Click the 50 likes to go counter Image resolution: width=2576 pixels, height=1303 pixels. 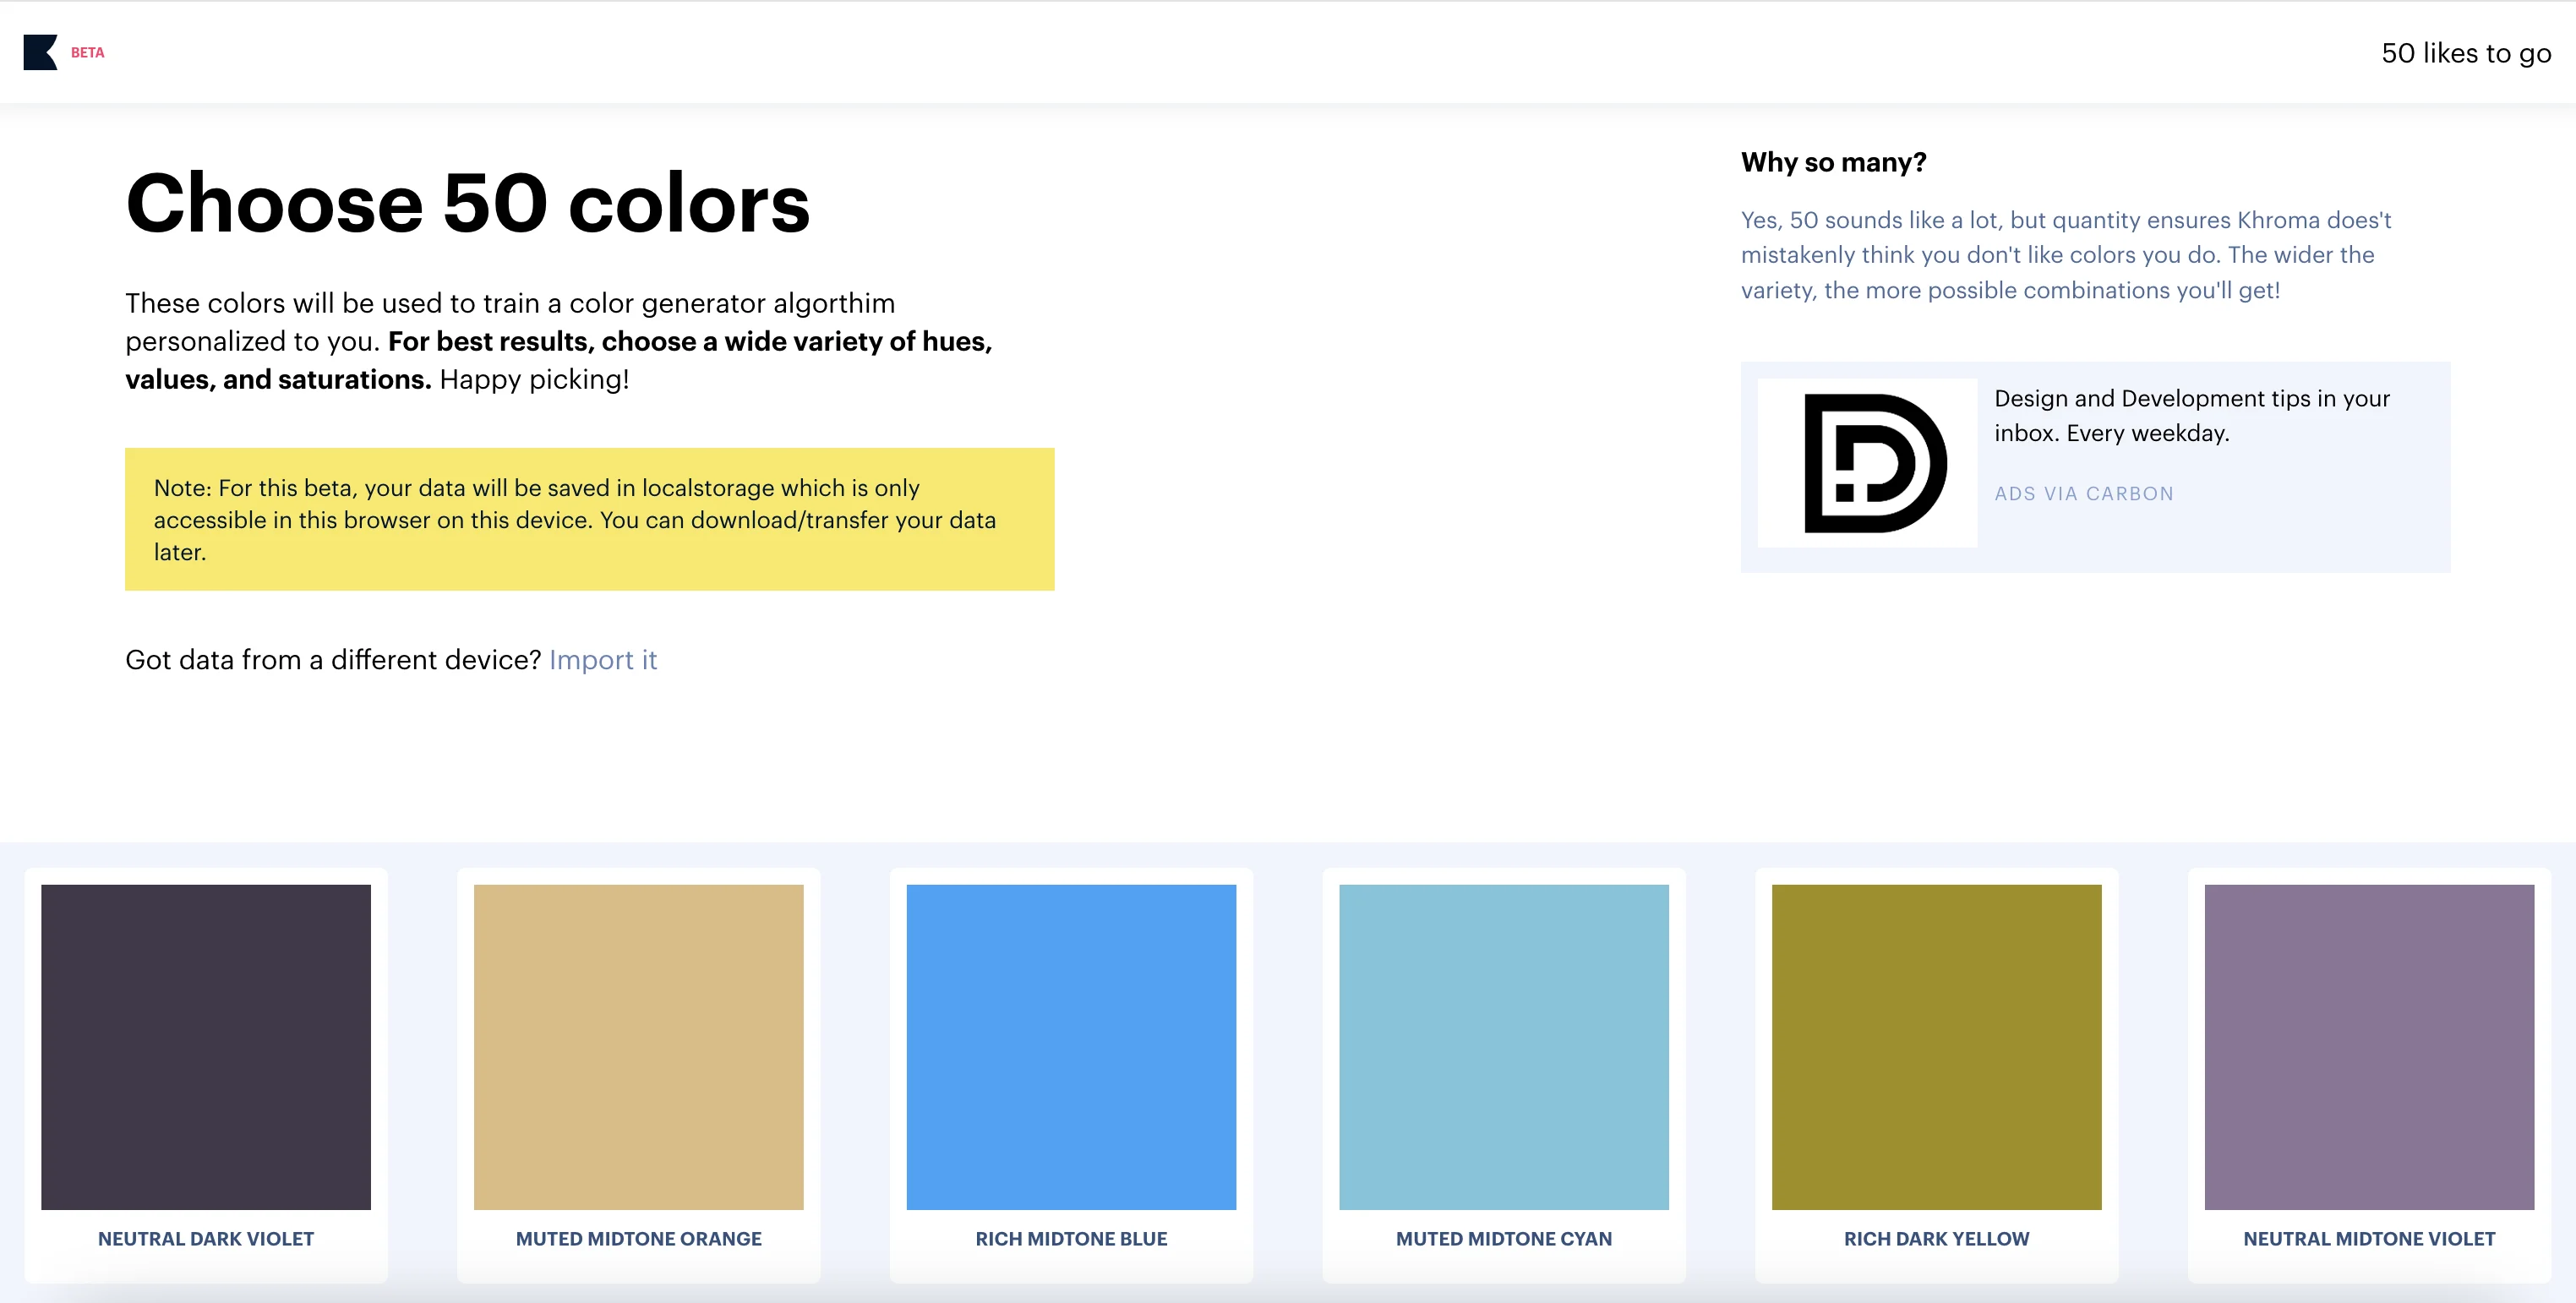pyautogui.click(x=2465, y=53)
